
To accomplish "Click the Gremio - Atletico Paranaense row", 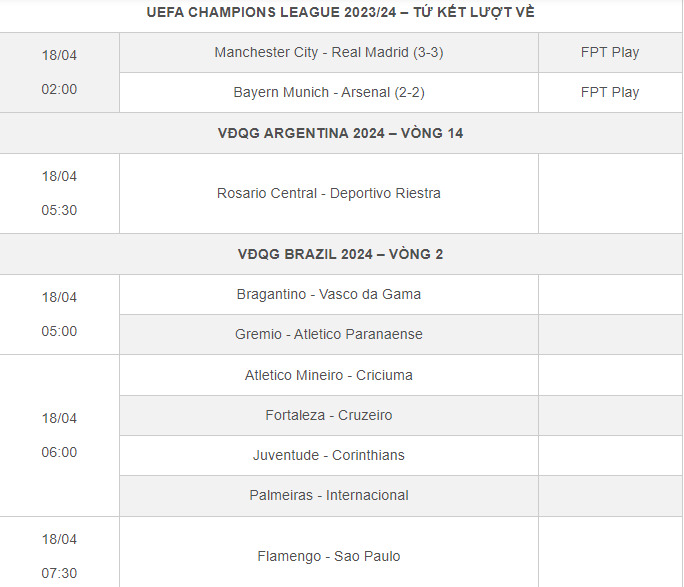I will (x=329, y=334).
